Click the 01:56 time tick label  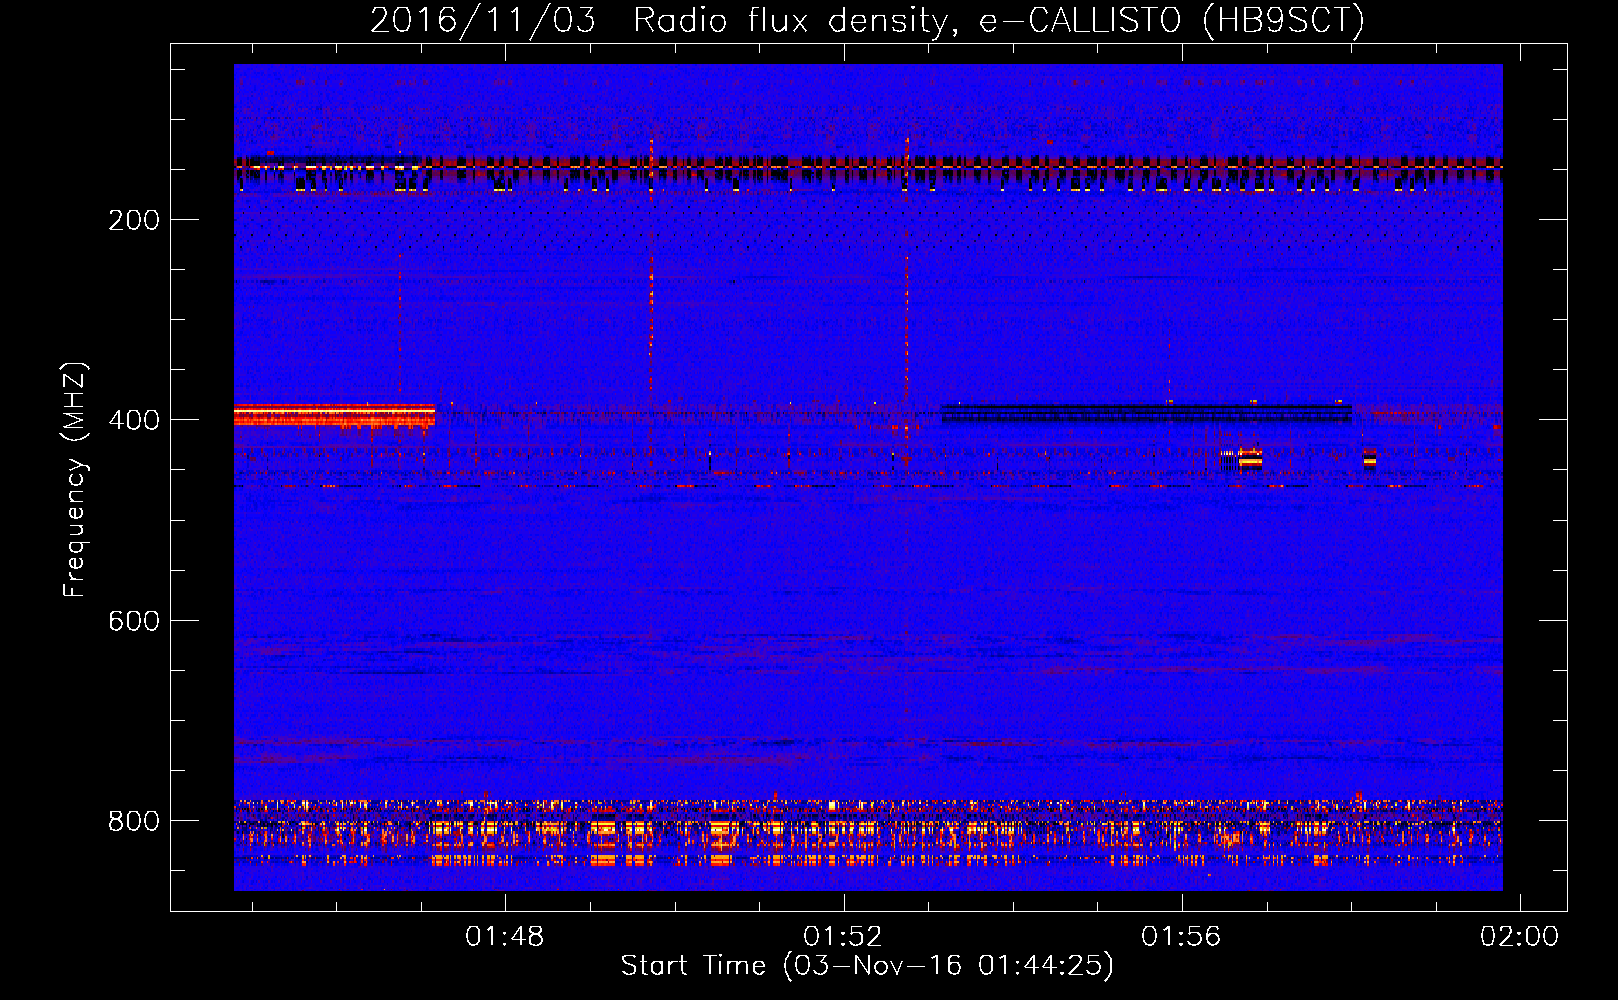pos(1181,937)
